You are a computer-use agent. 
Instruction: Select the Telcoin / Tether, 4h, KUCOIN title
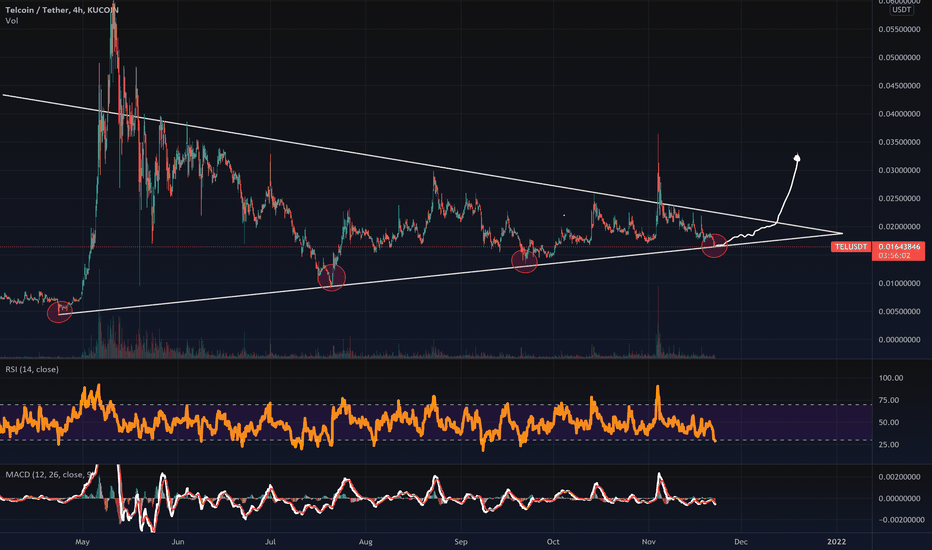click(62, 10)
